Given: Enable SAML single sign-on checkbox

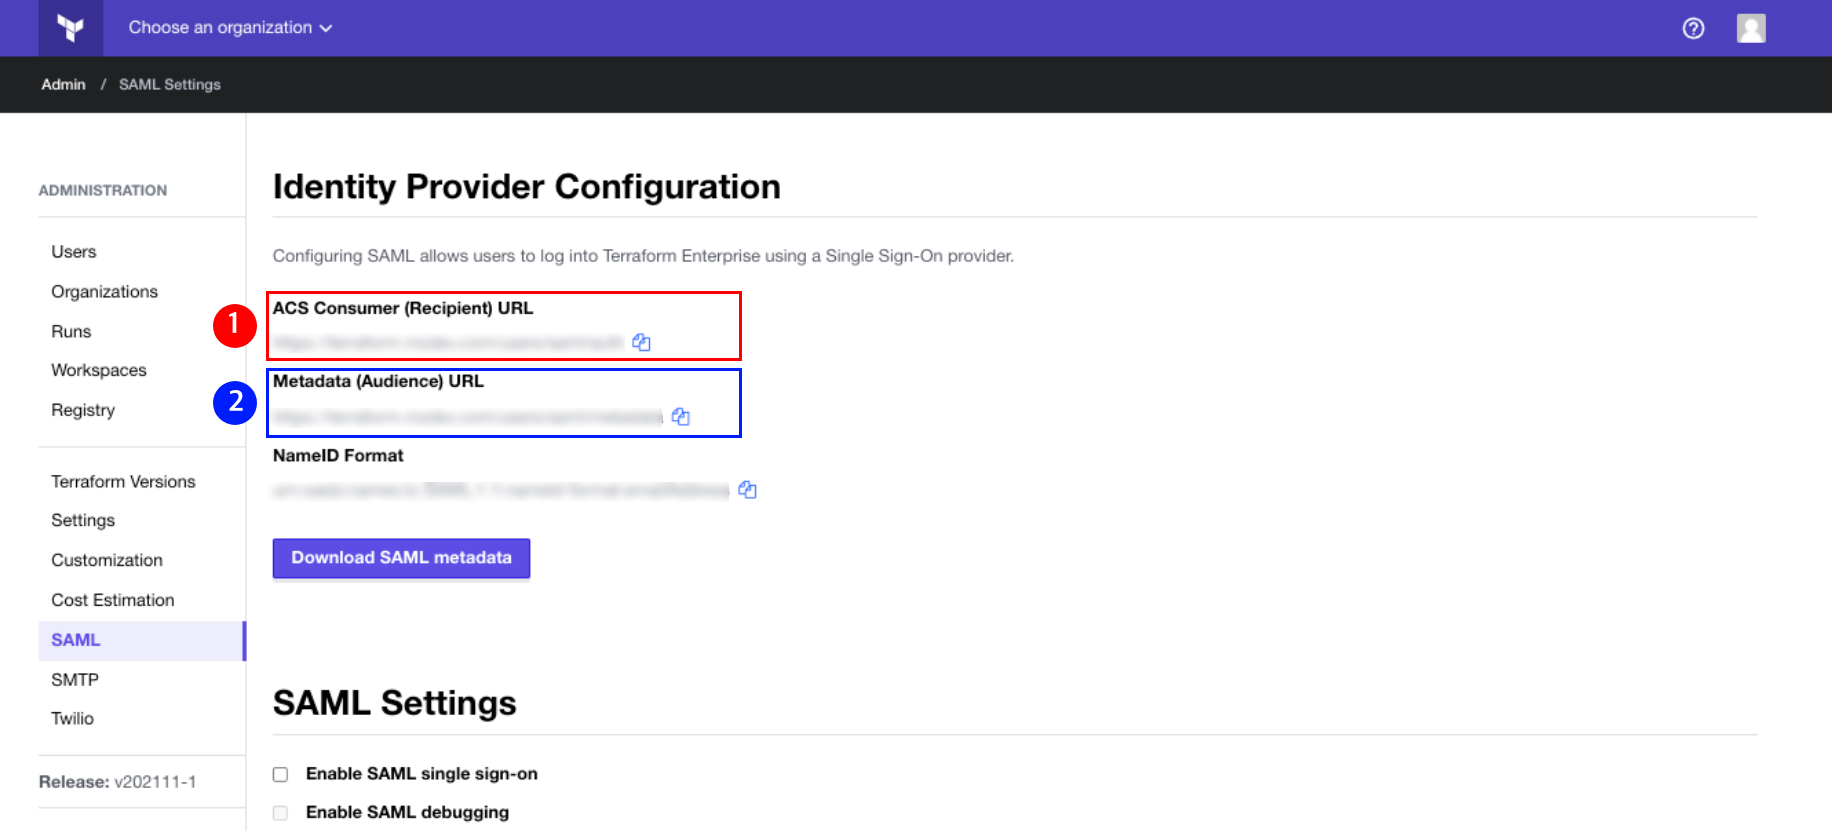Looking at the screenshot, I should tap(281, 774).
